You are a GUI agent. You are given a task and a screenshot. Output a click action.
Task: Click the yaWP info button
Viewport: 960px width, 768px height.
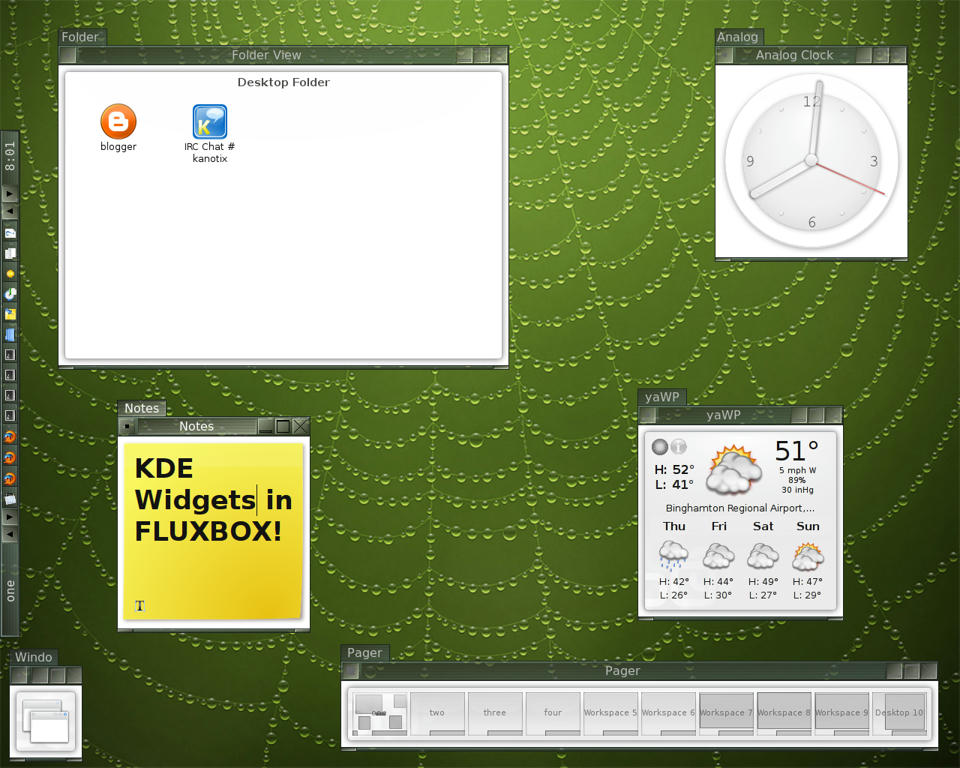(679, 447)
